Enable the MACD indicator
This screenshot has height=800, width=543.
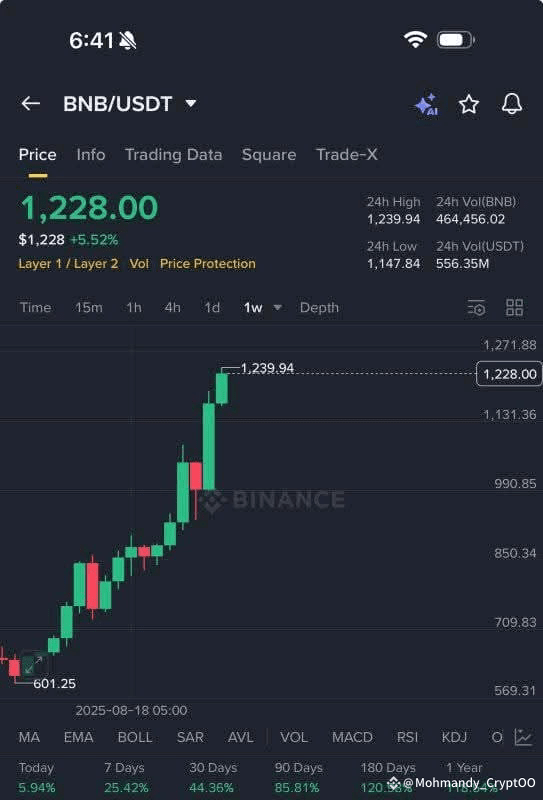tap(352, 737)
